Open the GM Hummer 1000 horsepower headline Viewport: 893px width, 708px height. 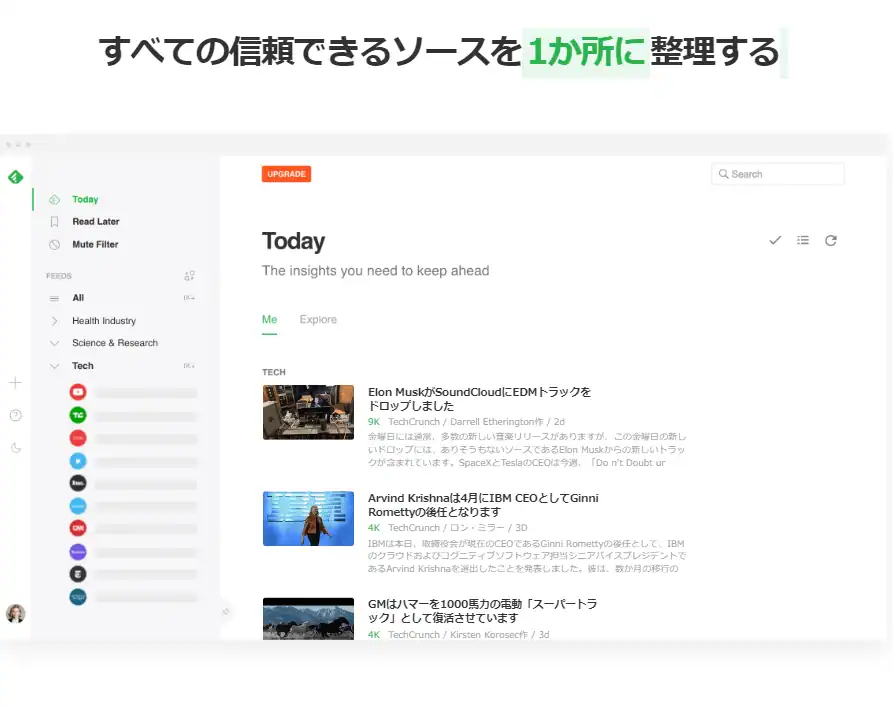click(482, 611)
